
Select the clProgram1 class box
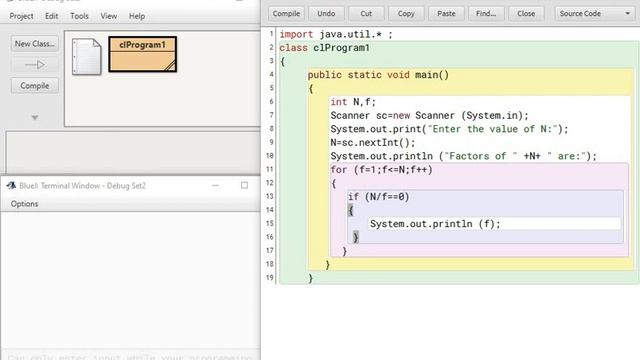tap(142, 54)
